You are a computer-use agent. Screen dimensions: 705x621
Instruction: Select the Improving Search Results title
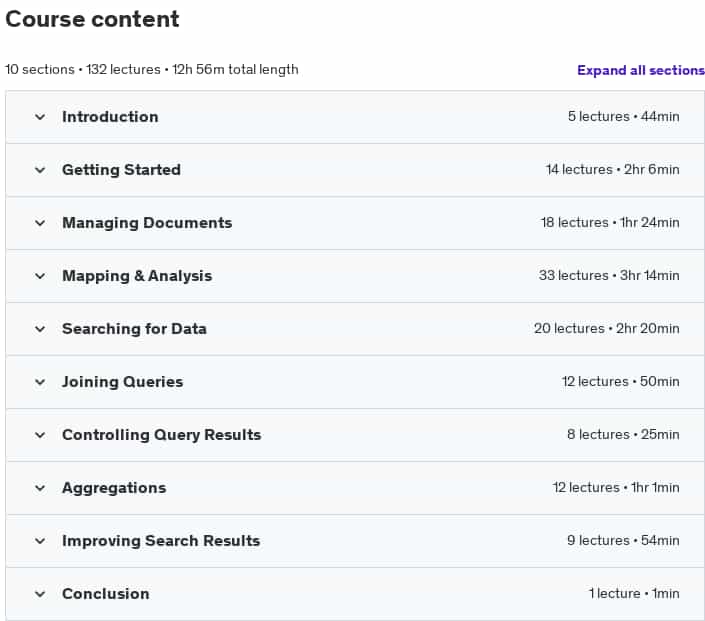coord(161,541)
